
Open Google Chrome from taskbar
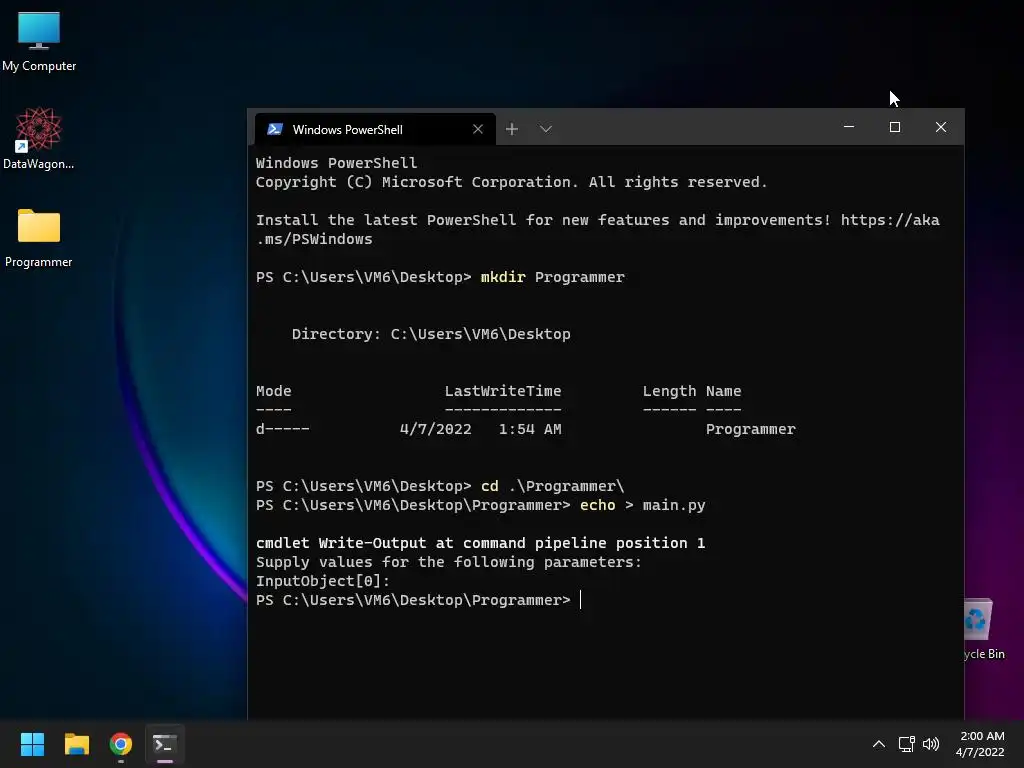point(121,744)
